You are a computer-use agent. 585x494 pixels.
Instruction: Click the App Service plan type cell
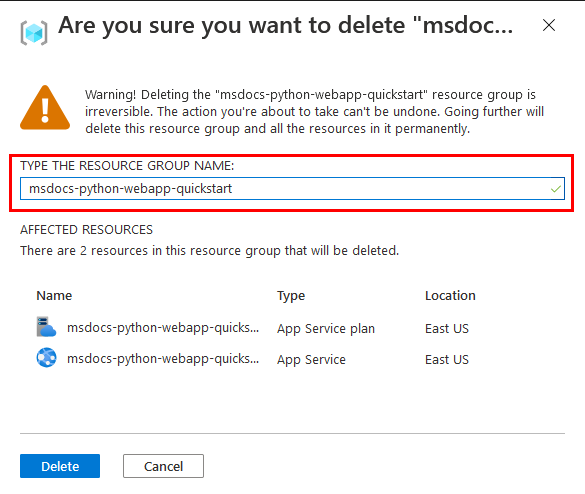(326, 329)
